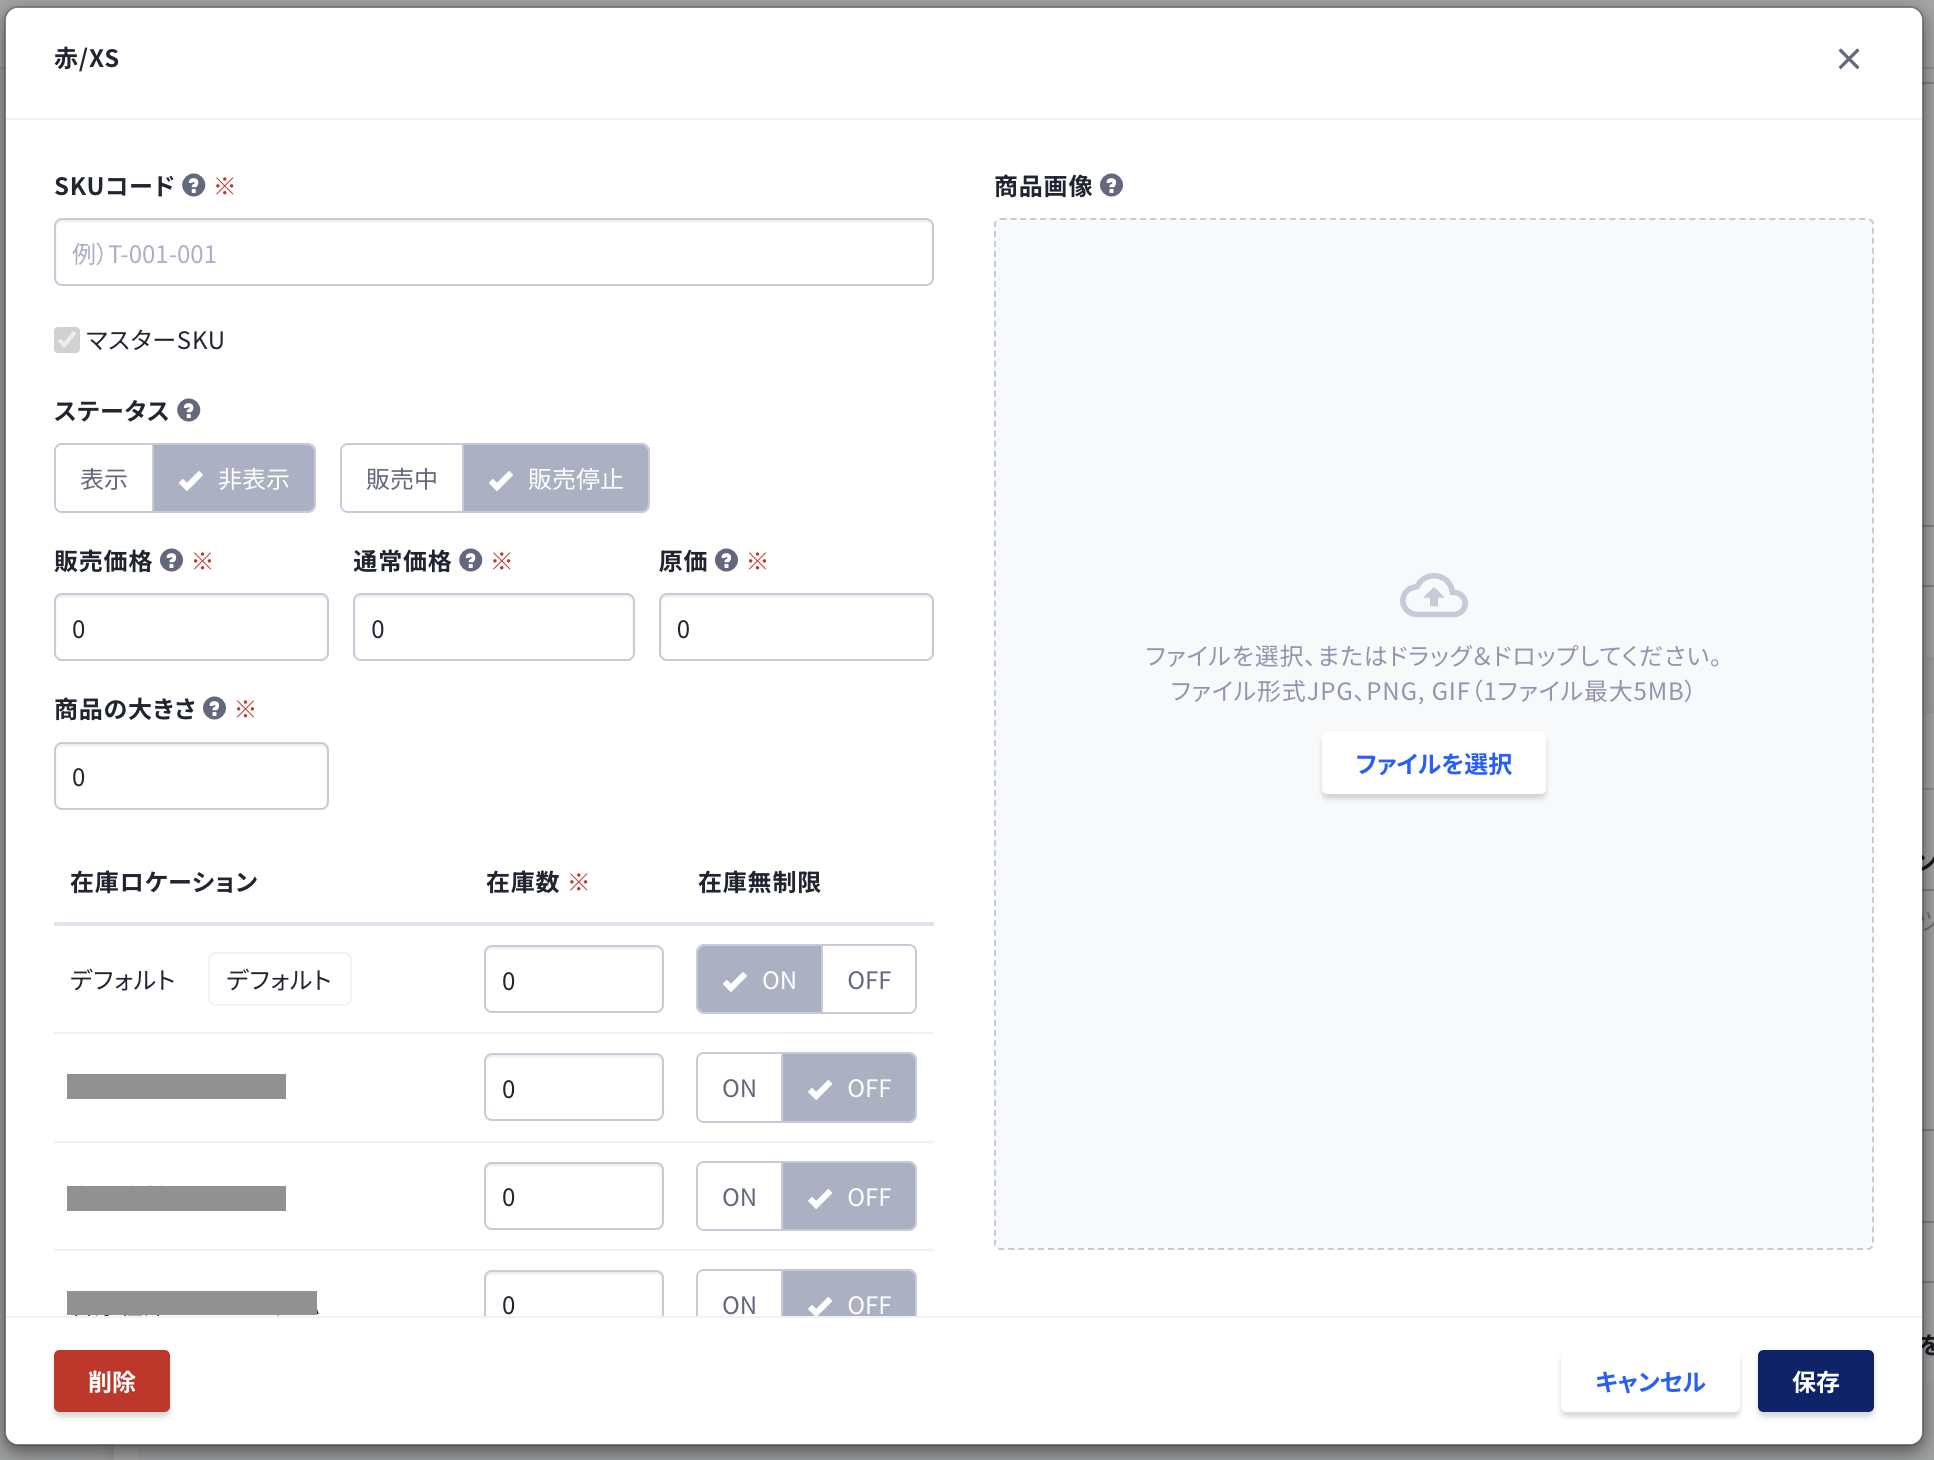Turn ON unlimited stock in second row
The height and width of the screenshot is (1460, 1934).
pos(739,1088)
